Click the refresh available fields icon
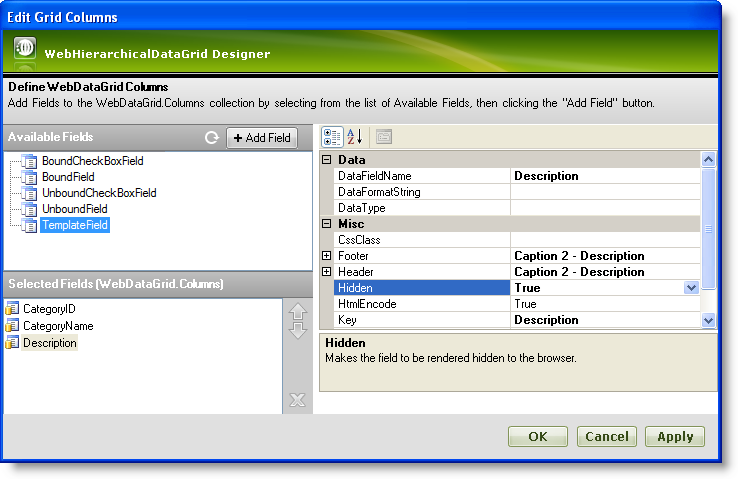The height and width of the screenshot is (484, 742). (211, 138)
